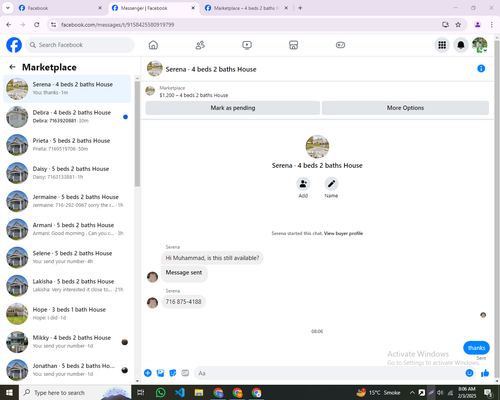This screenshot has height=400, width=500.
Task: Open the $1,200 - 4 beds 2 baths House listing
Action: pyautogui.click(x=194, y=95)
